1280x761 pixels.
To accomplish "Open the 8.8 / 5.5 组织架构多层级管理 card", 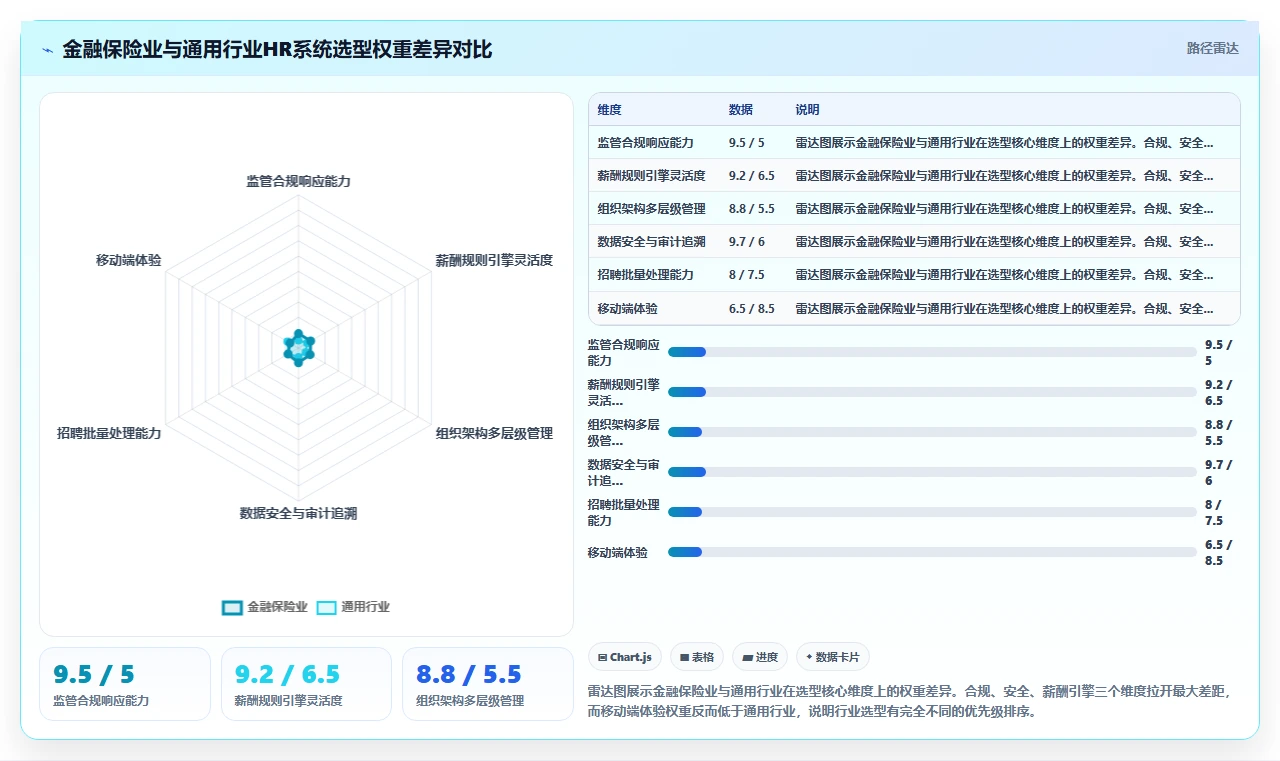I will pyautogui.click(x=488, y=684).
